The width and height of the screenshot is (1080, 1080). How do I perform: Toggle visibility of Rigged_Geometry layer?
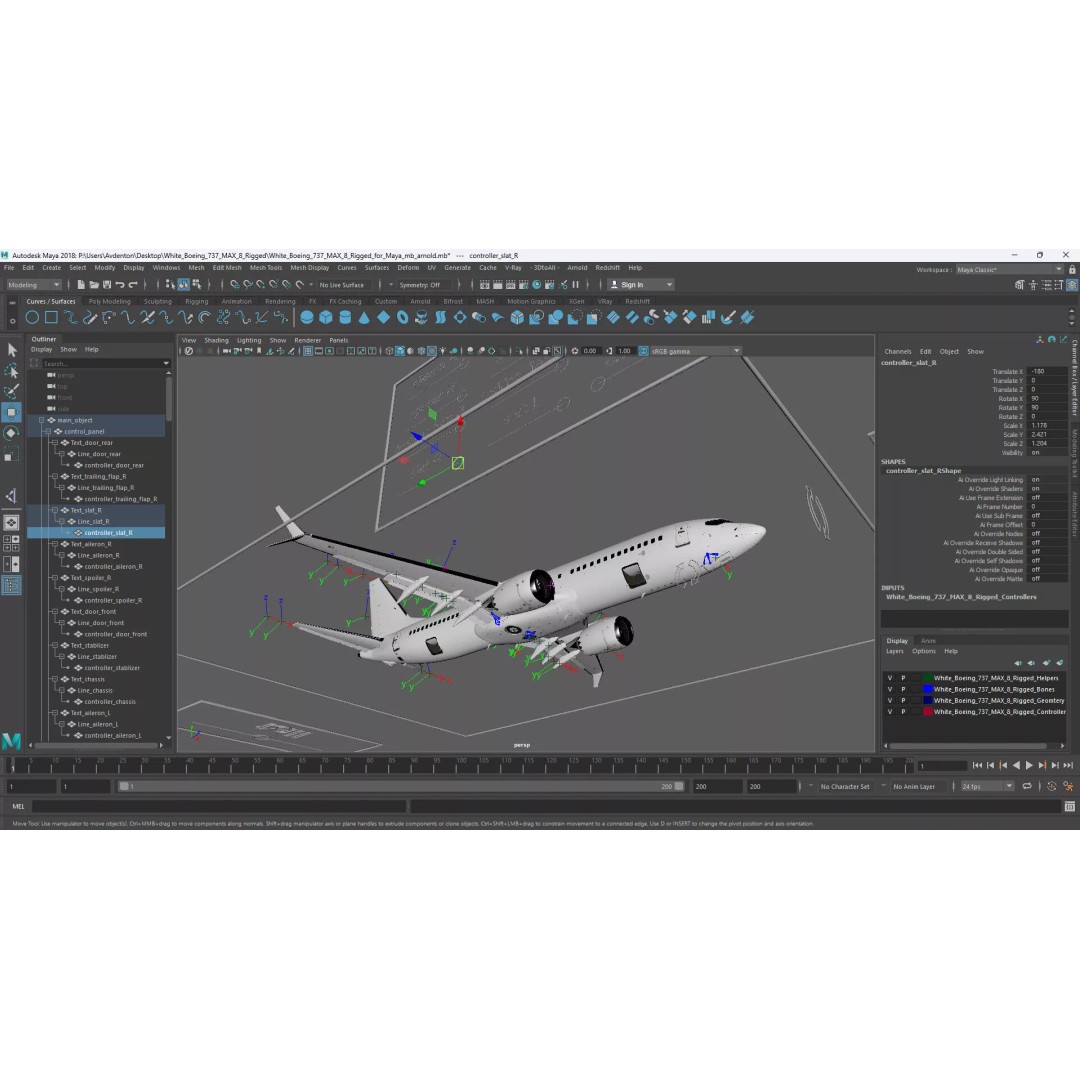tap(890, 700)
